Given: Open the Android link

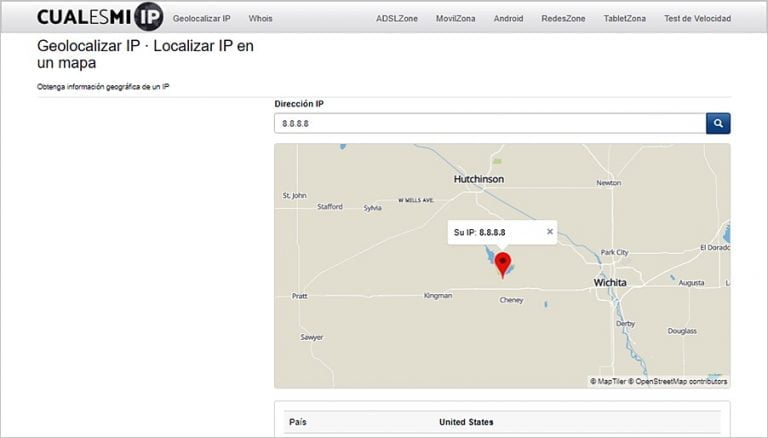Looking at the screenshot, I should (508, 19).
